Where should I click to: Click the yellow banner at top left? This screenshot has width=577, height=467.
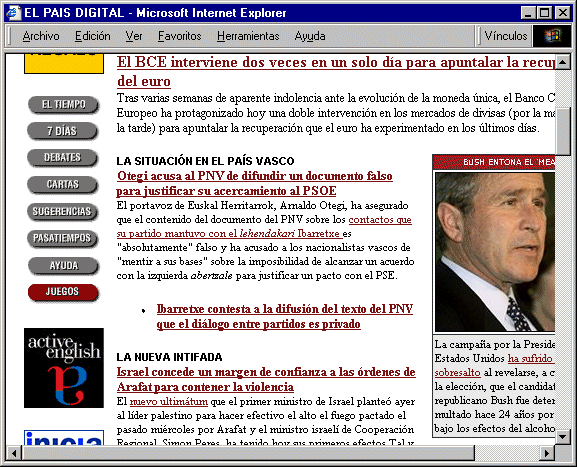point(64,64)
